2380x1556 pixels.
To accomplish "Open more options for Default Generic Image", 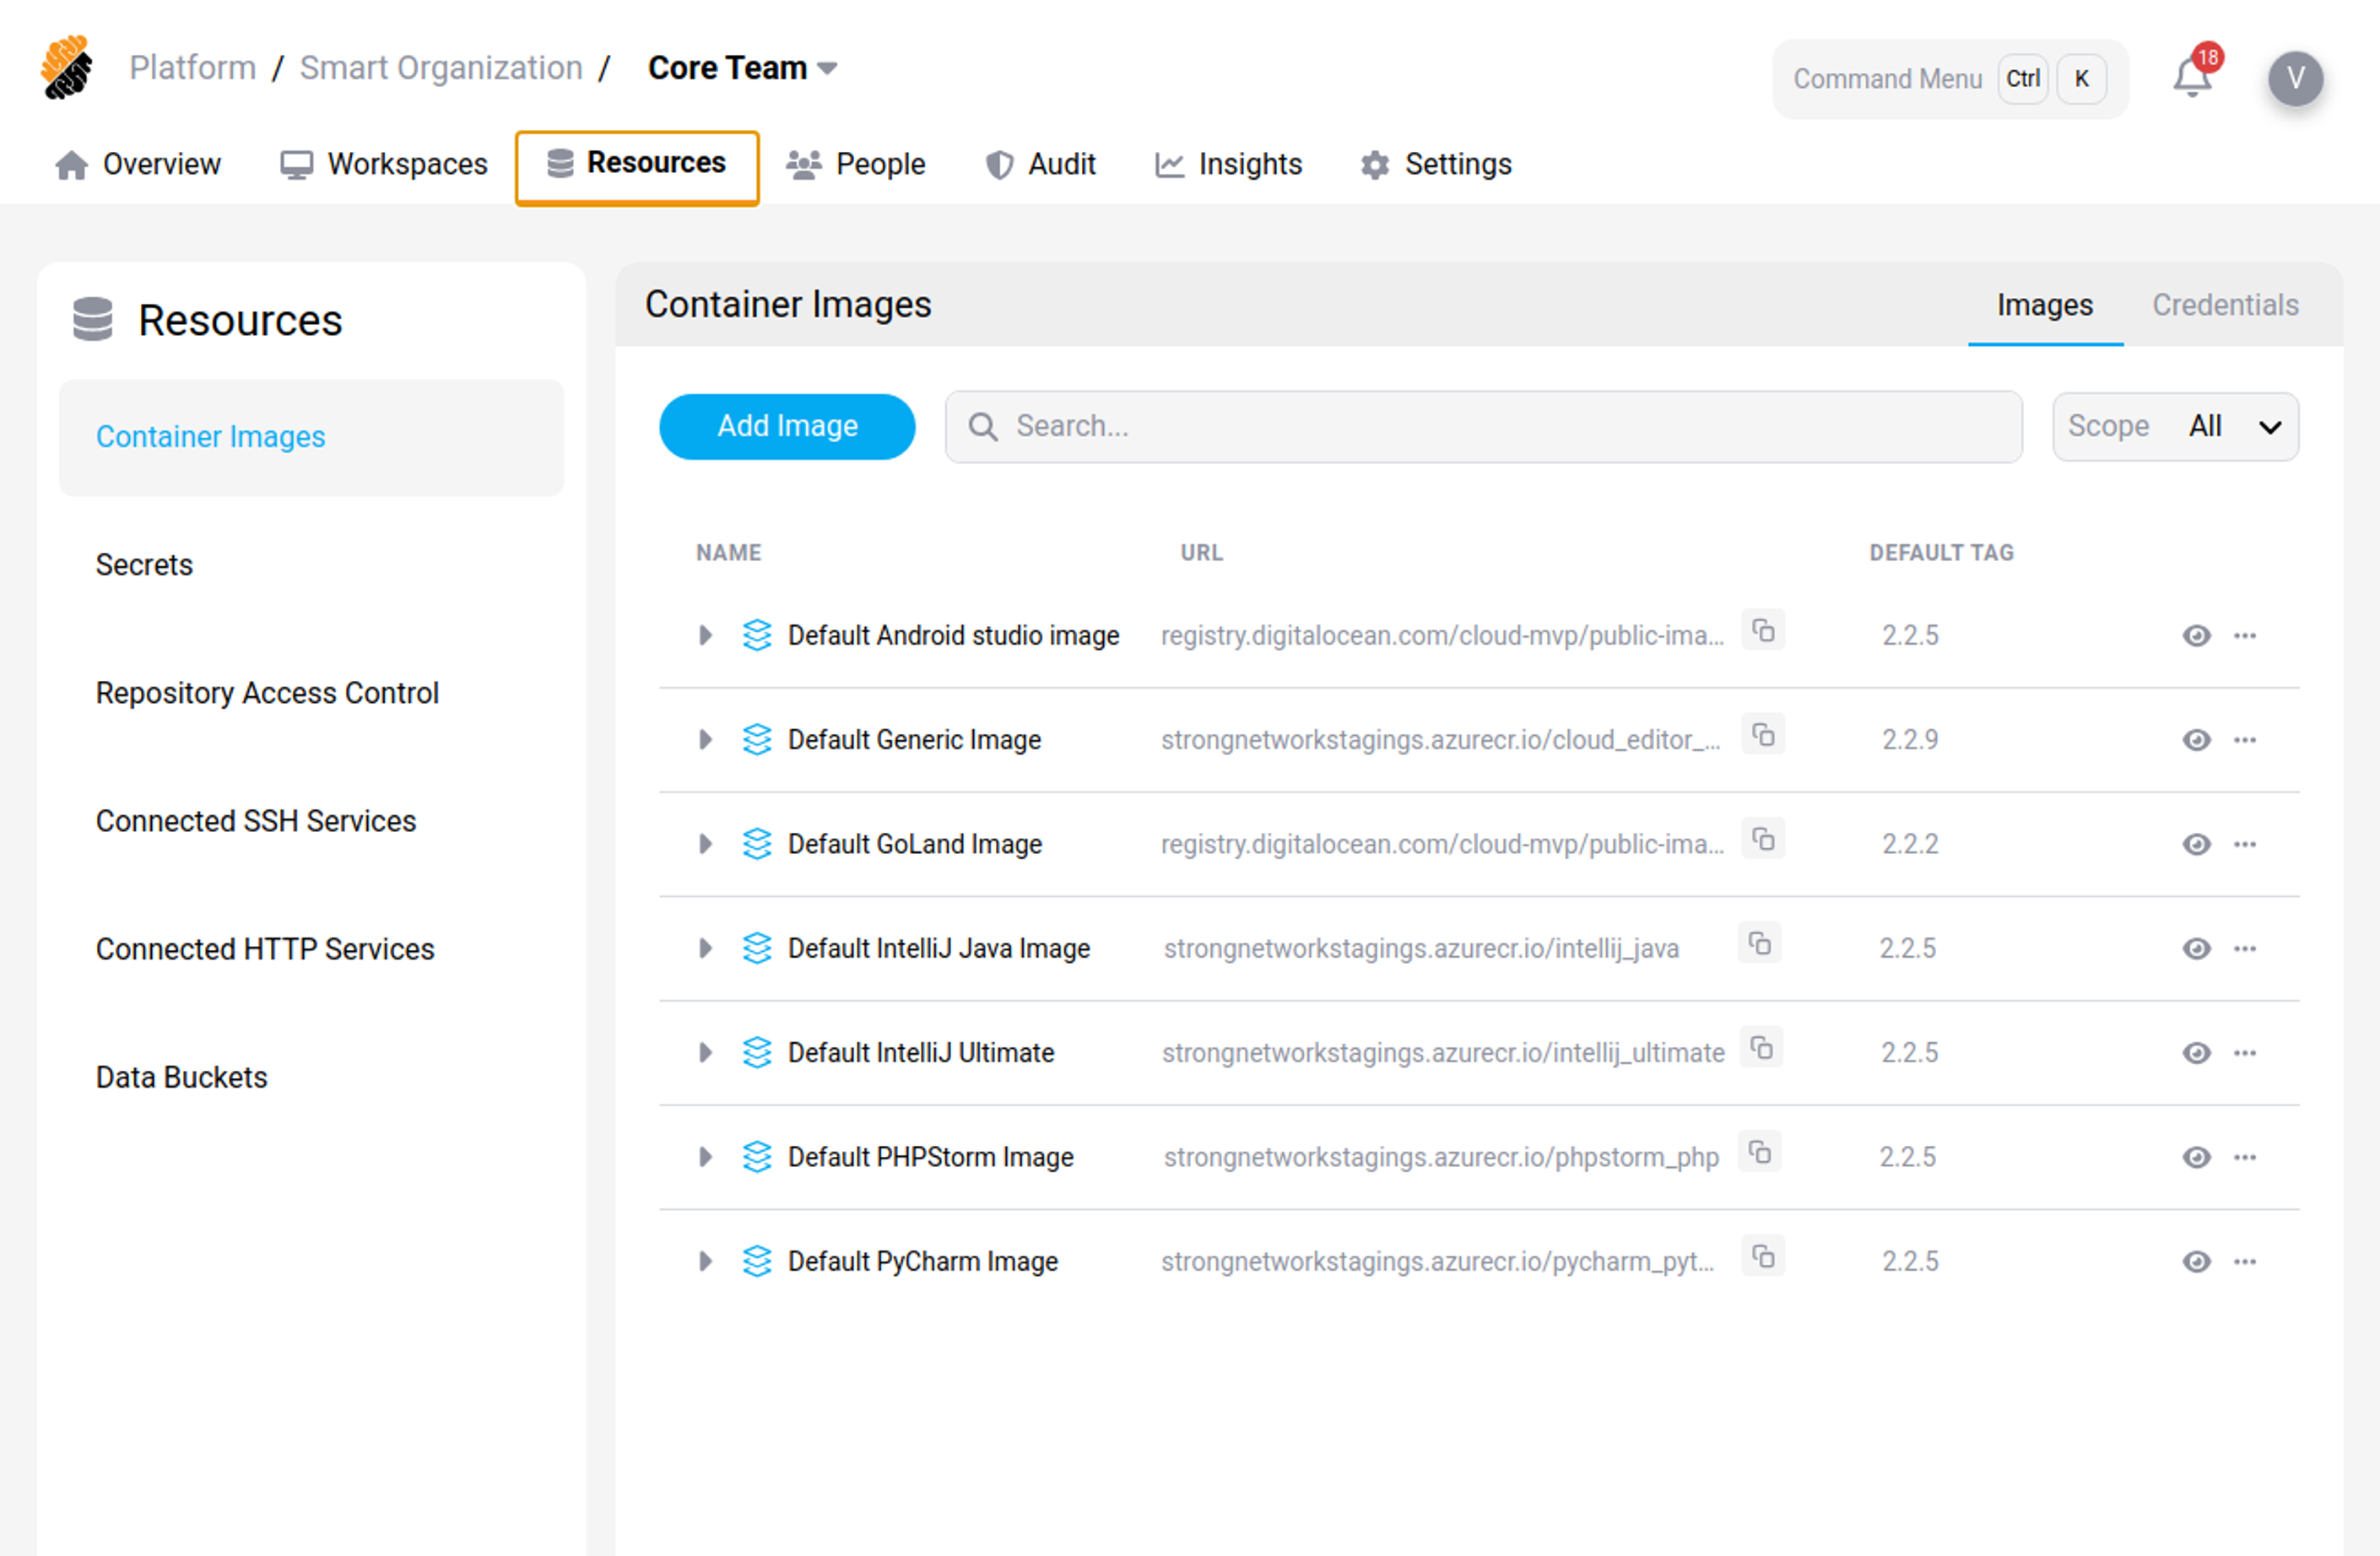I will click(x=2245, y=740).
